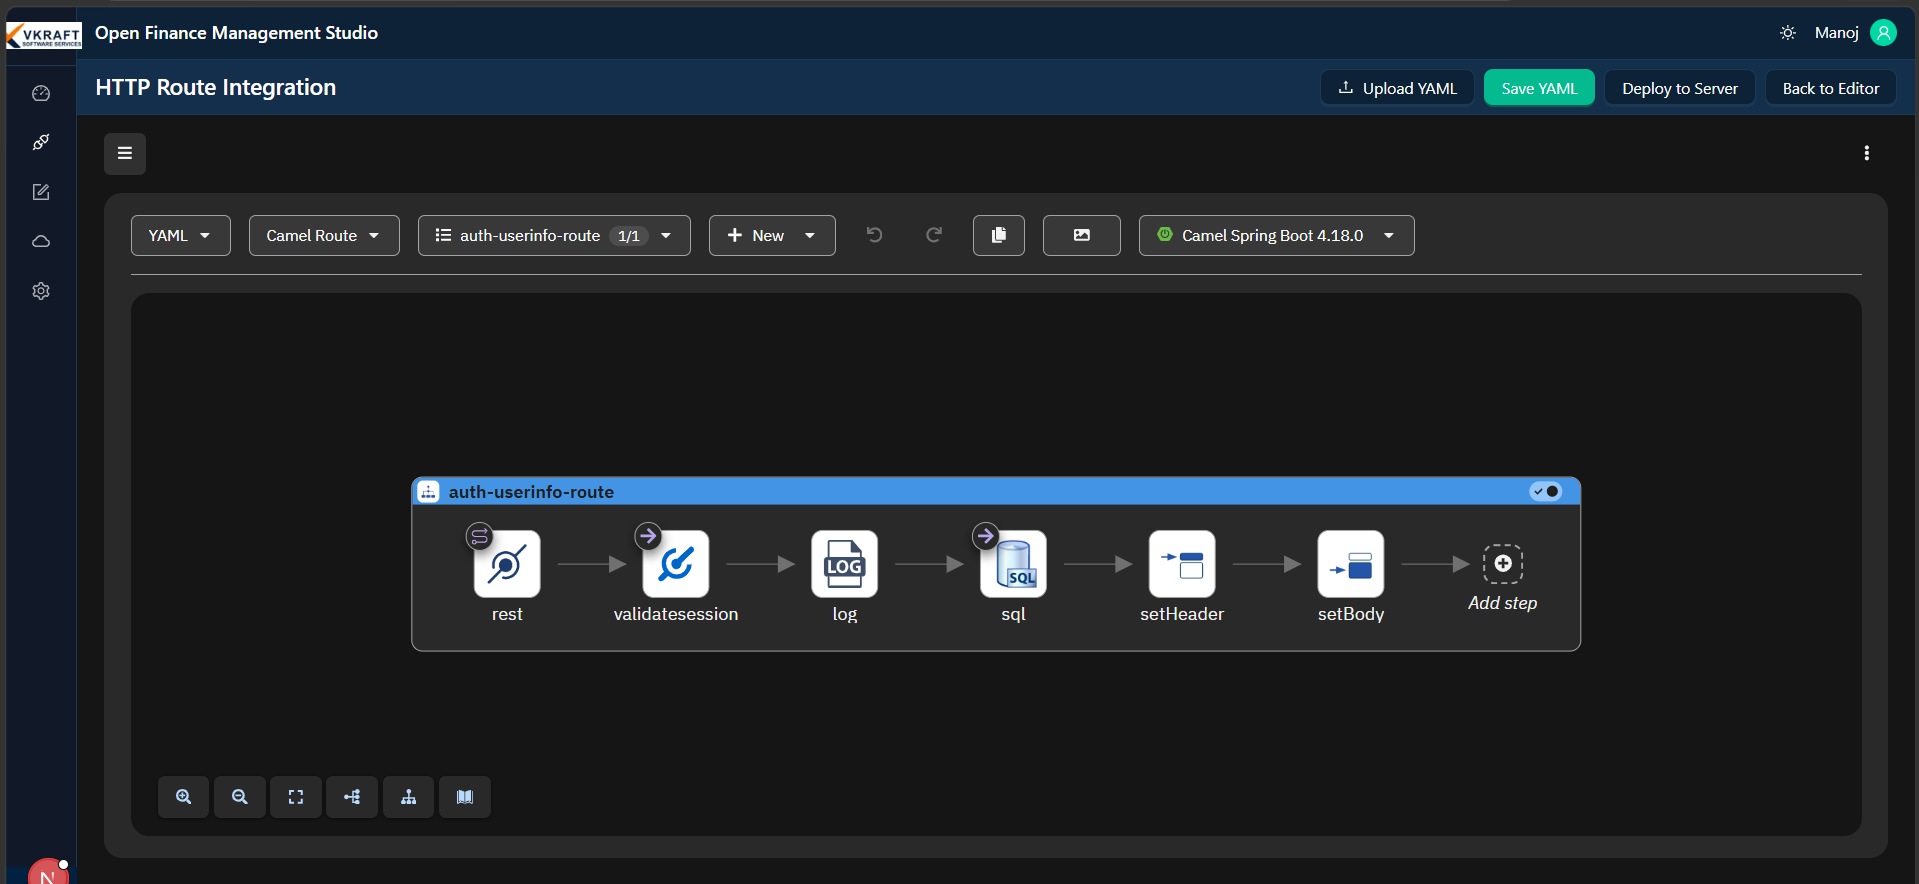Viewport: 1919px width, 884px height.
Task: Click the redo arrow icon
Action: [x=934, y=235]
